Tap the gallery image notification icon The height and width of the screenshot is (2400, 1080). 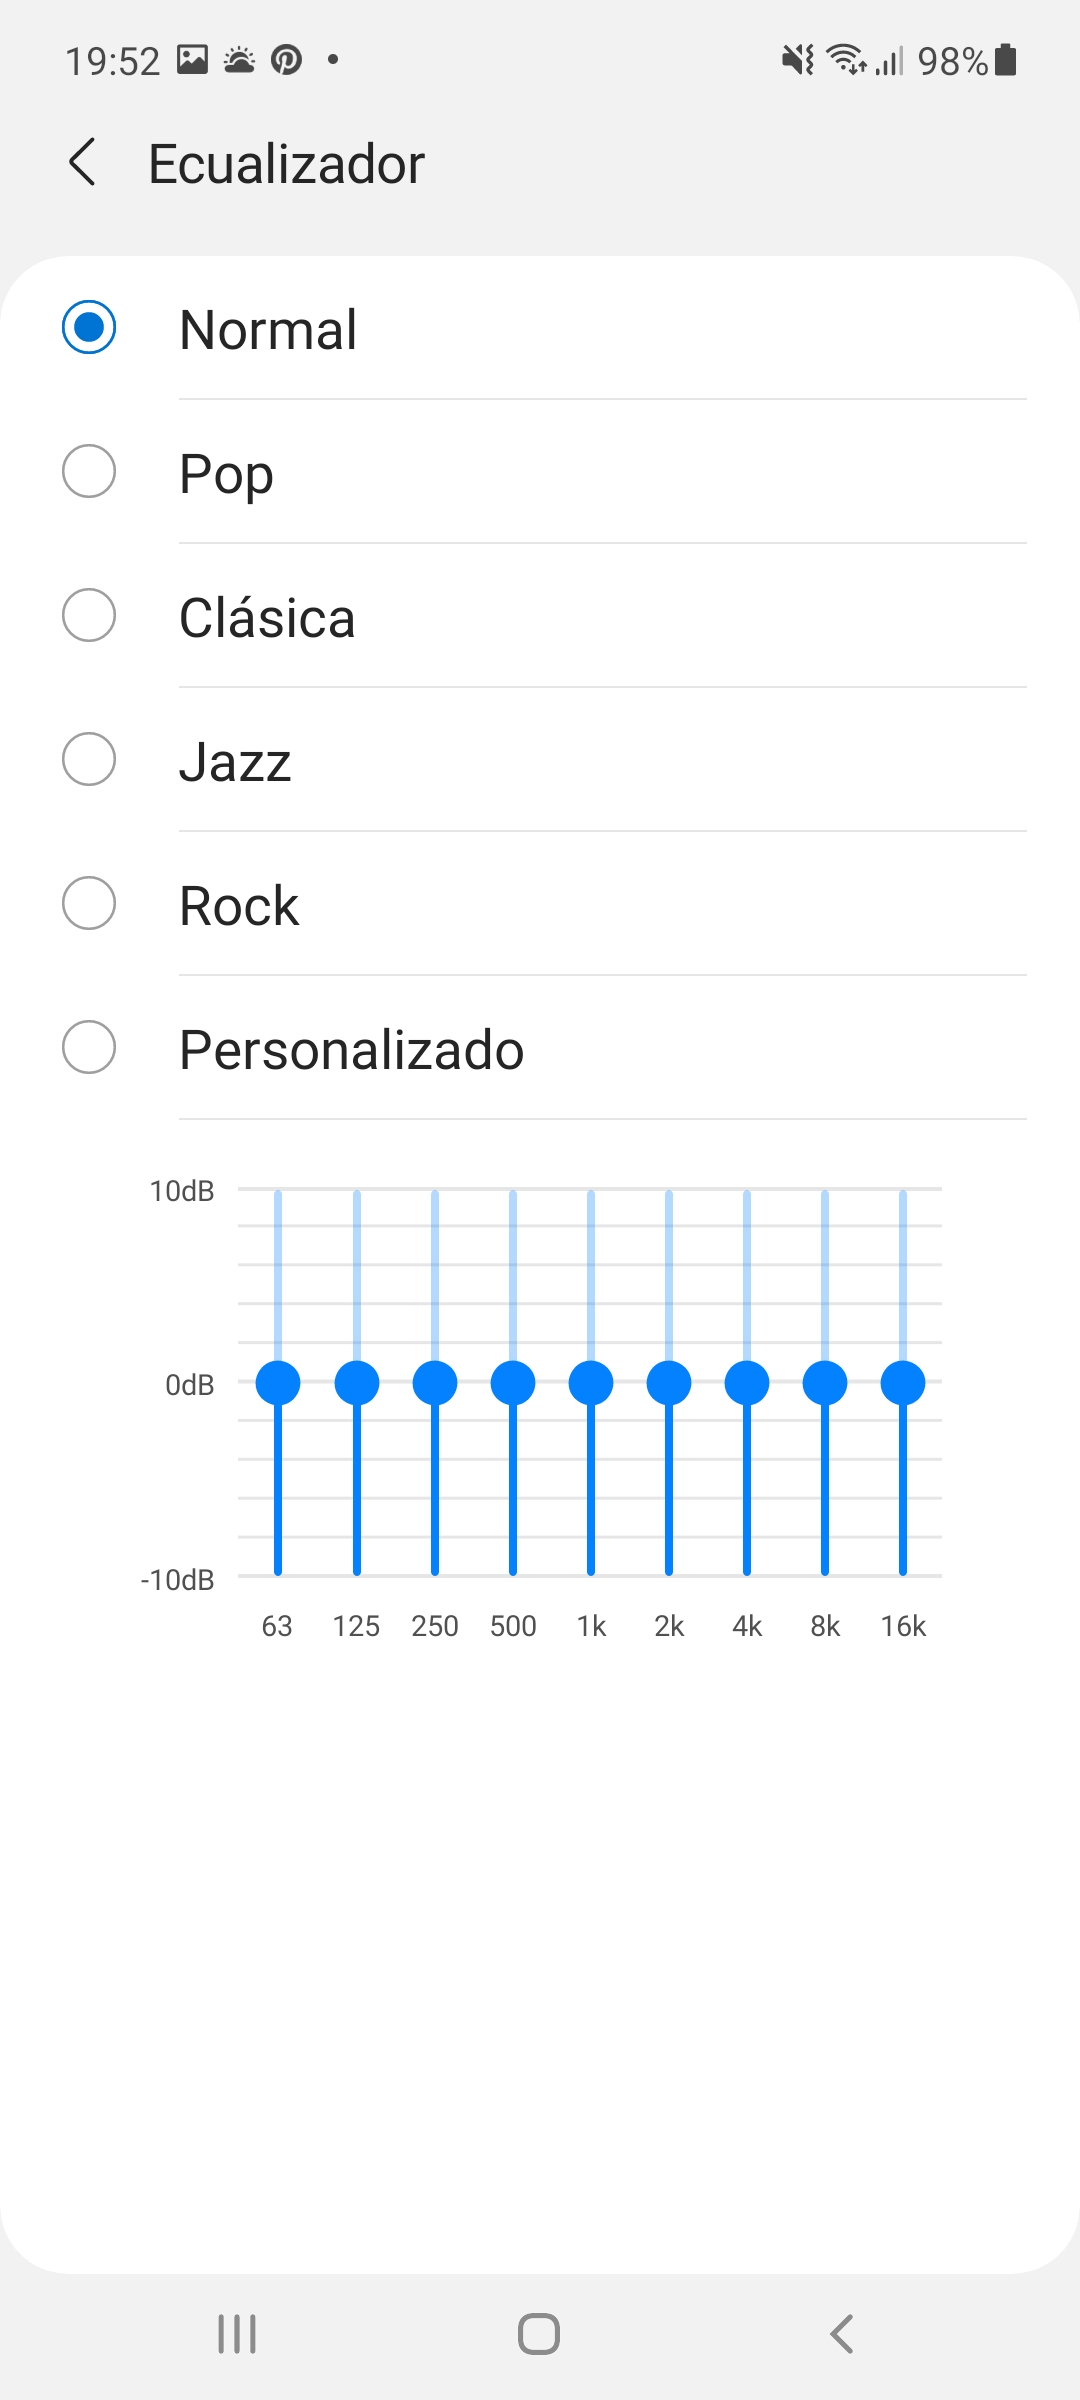[193, 60]
